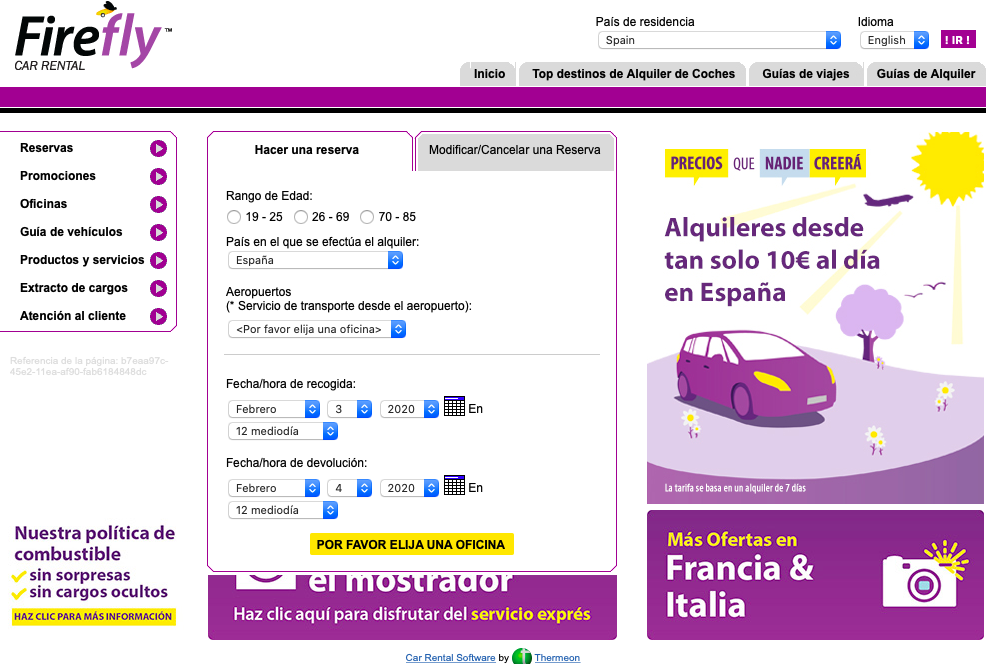Screen dimensions: 996x664
Task: Open the Oficinas sidebar menu item
Action: point(43,204)
